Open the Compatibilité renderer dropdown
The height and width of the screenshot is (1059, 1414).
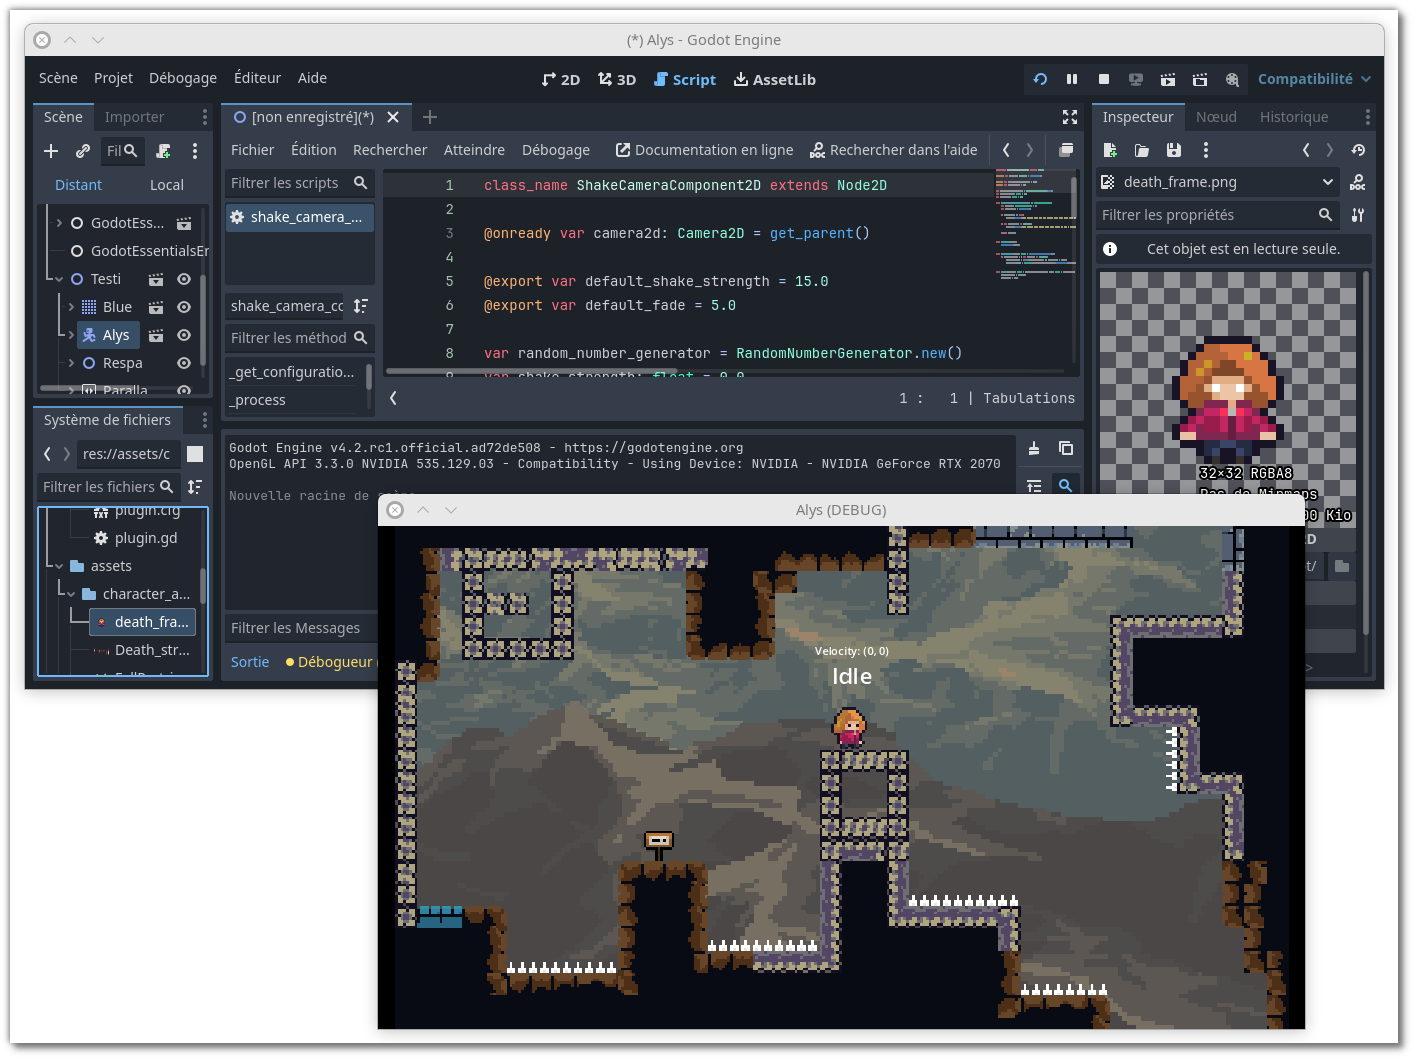(x=1314, y=79)
